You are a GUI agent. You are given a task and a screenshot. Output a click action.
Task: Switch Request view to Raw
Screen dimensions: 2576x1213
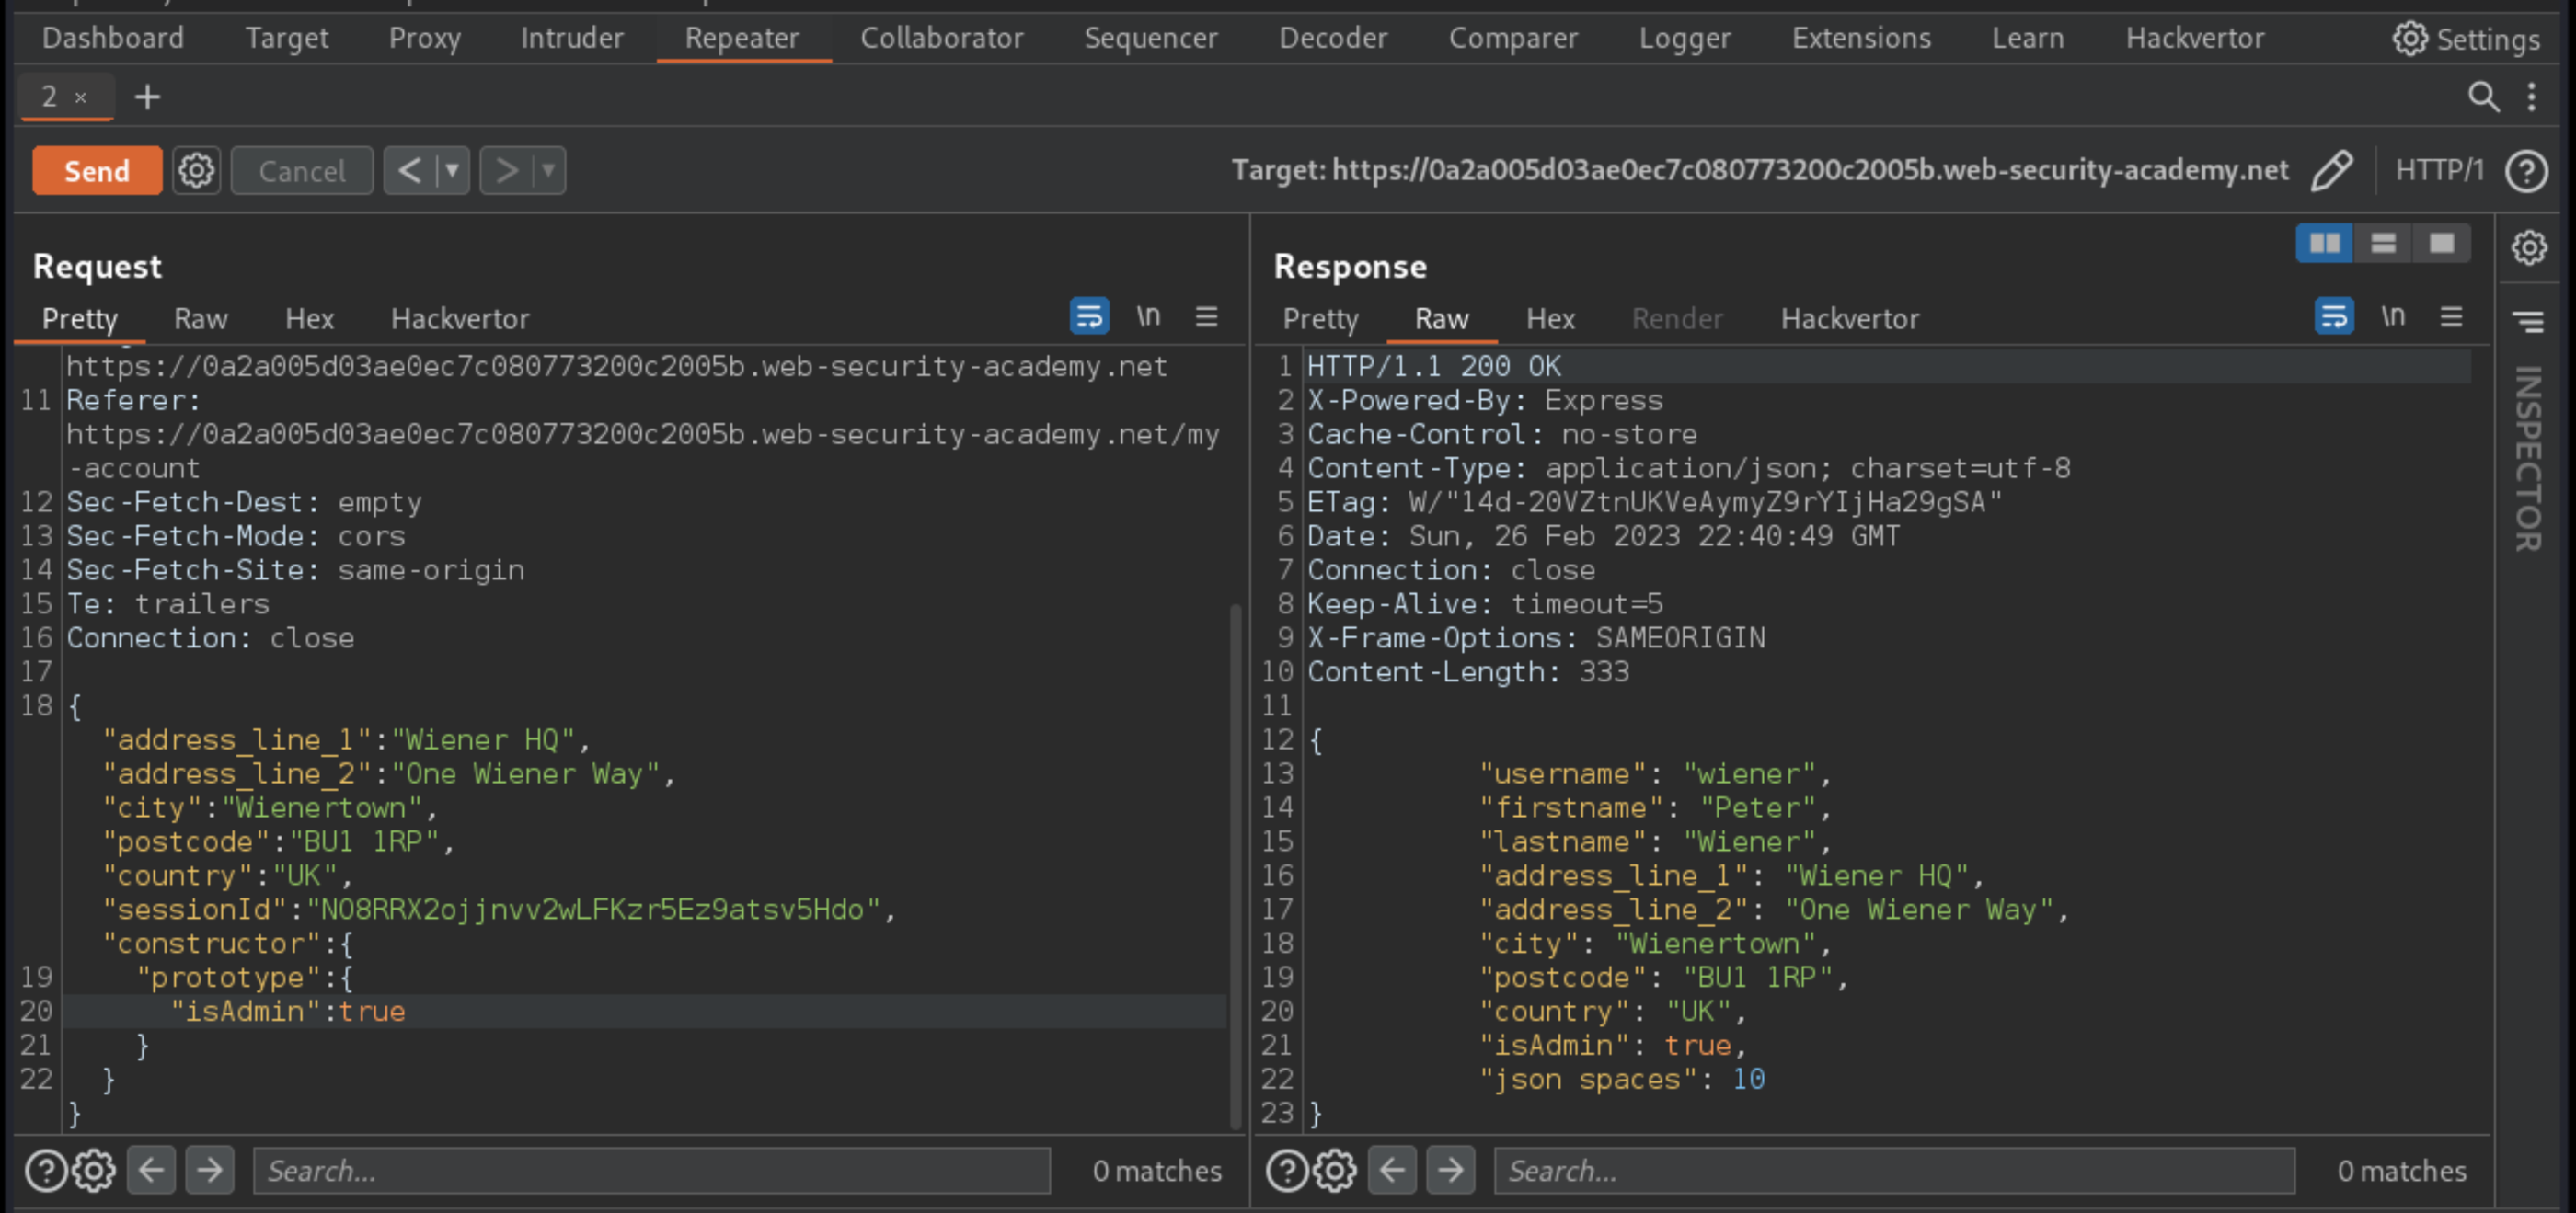(x=200, y=319)
